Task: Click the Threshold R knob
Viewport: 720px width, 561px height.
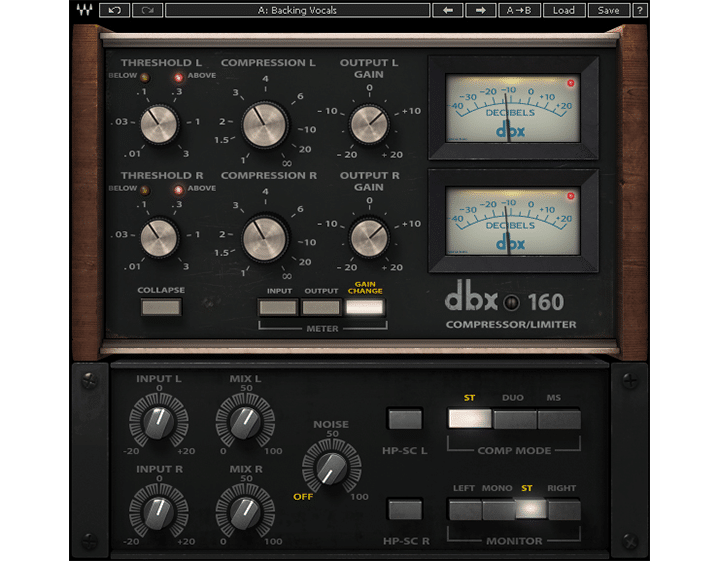Action: point(159,238)
